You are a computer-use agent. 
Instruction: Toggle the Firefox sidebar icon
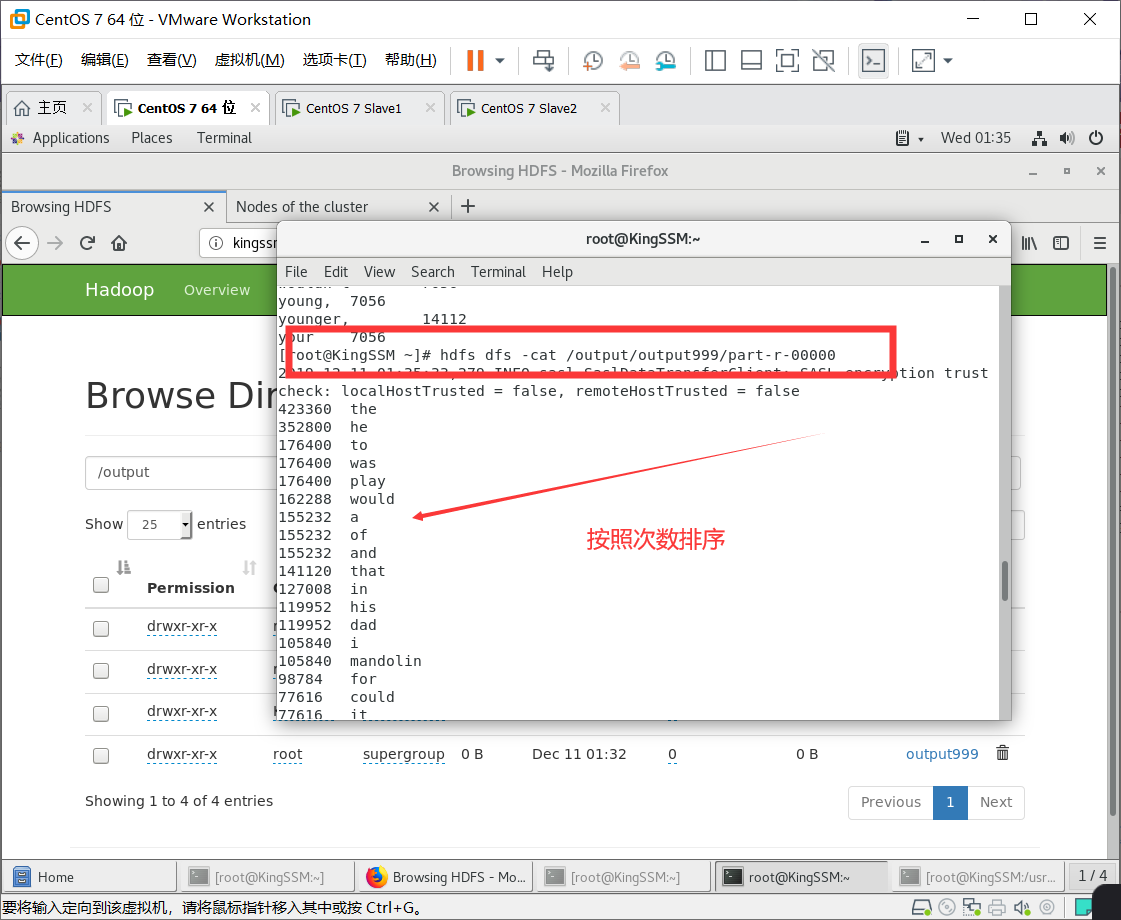click(1061, 243)
